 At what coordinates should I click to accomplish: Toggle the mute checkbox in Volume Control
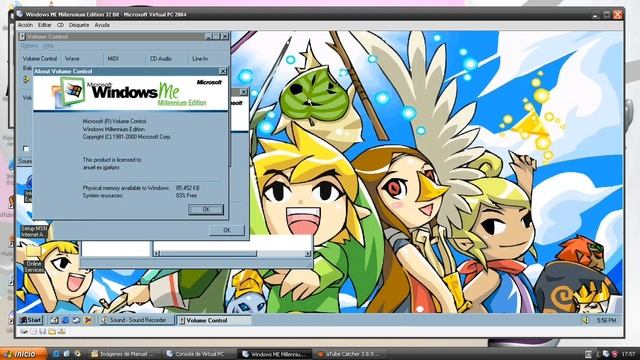(26, 149)
